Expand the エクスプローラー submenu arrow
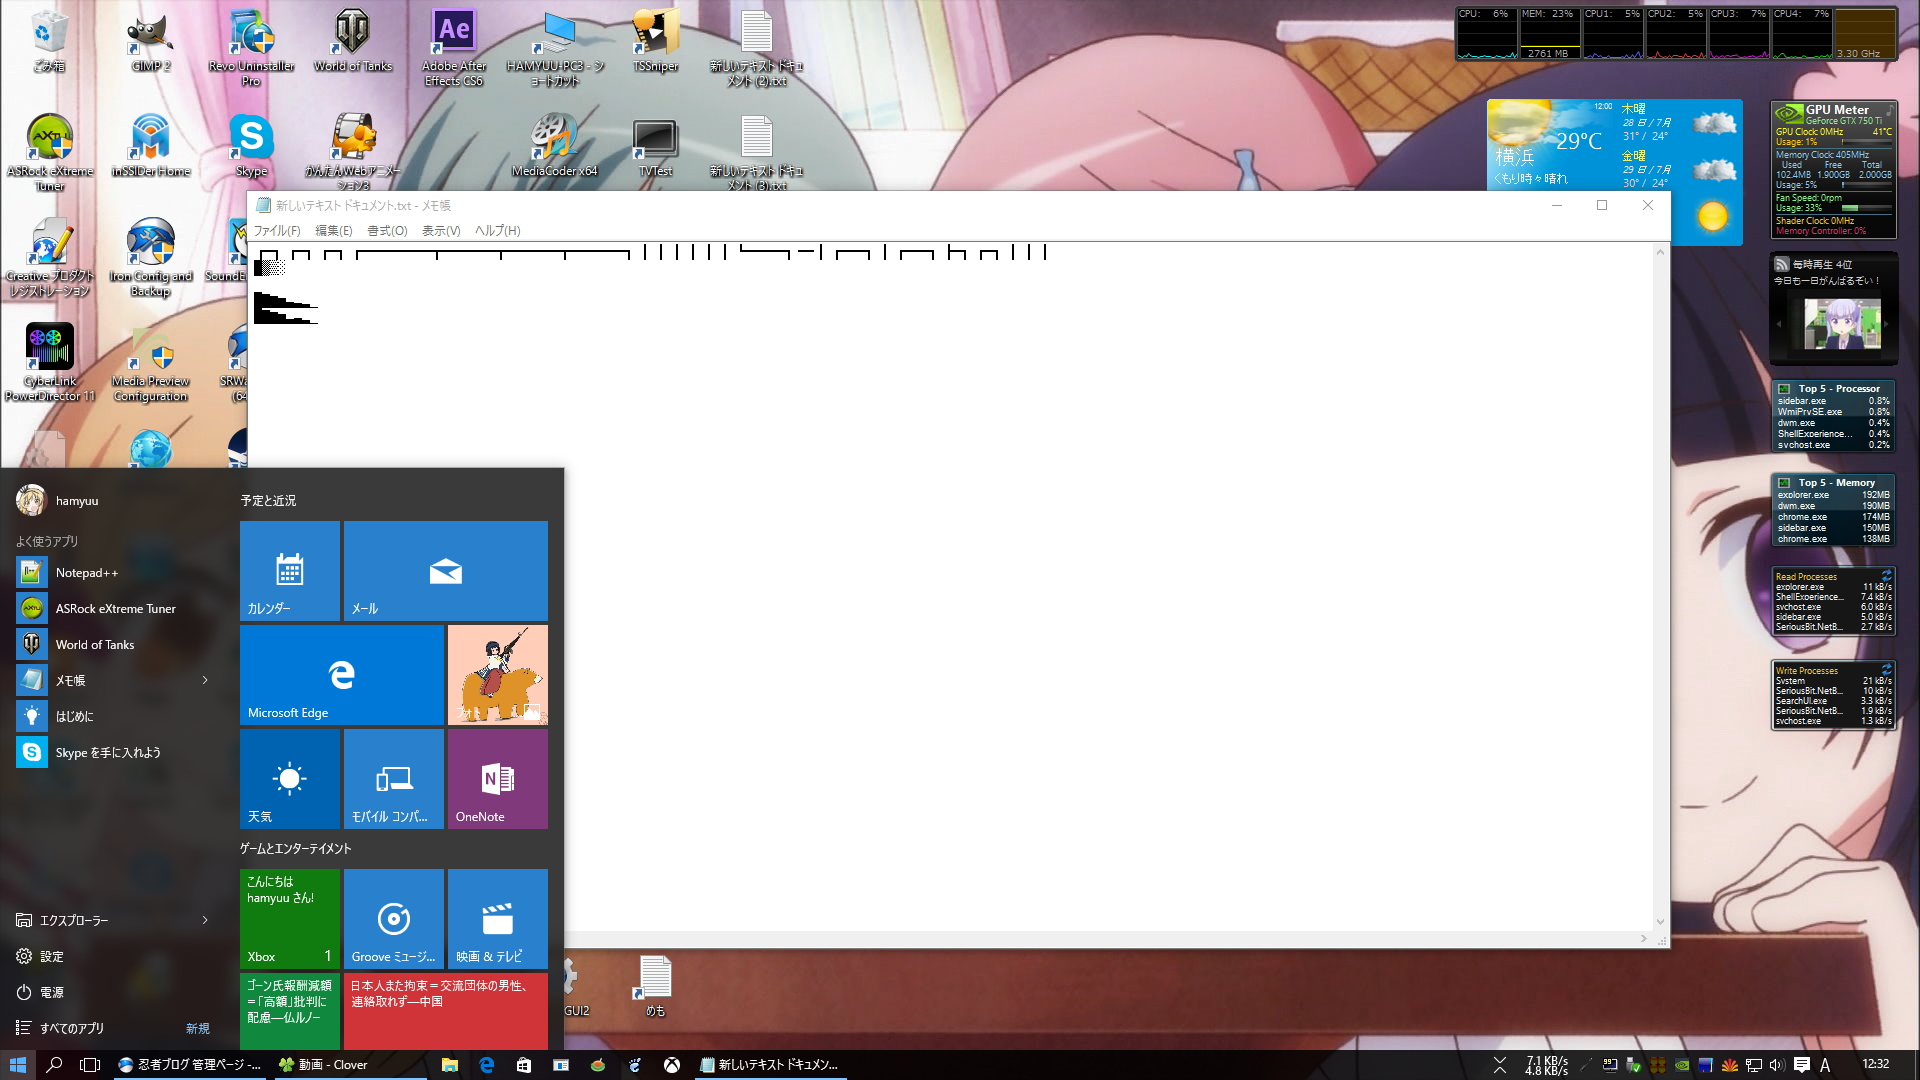 205,920
